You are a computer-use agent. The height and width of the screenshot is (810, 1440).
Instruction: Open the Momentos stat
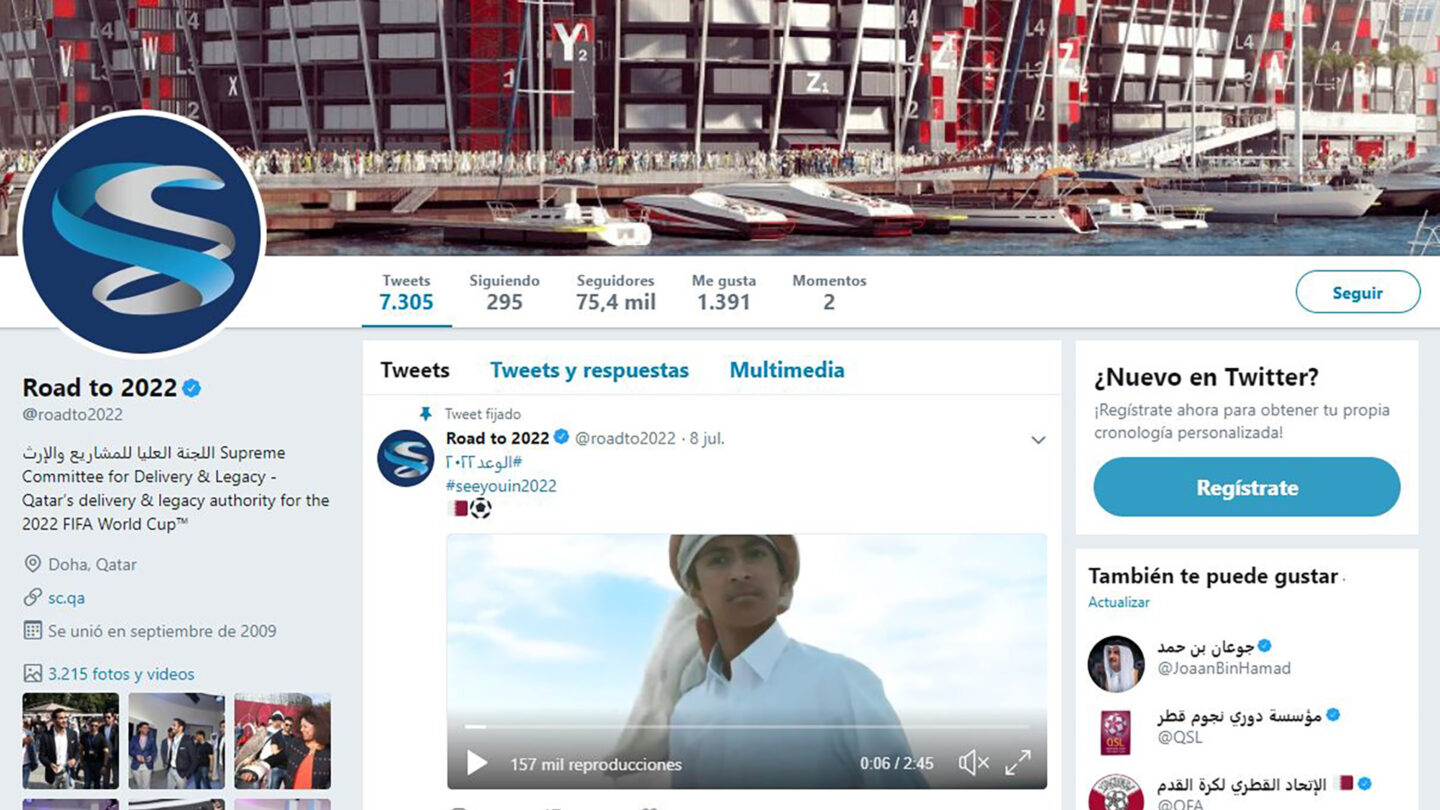[x=829, y=292]
